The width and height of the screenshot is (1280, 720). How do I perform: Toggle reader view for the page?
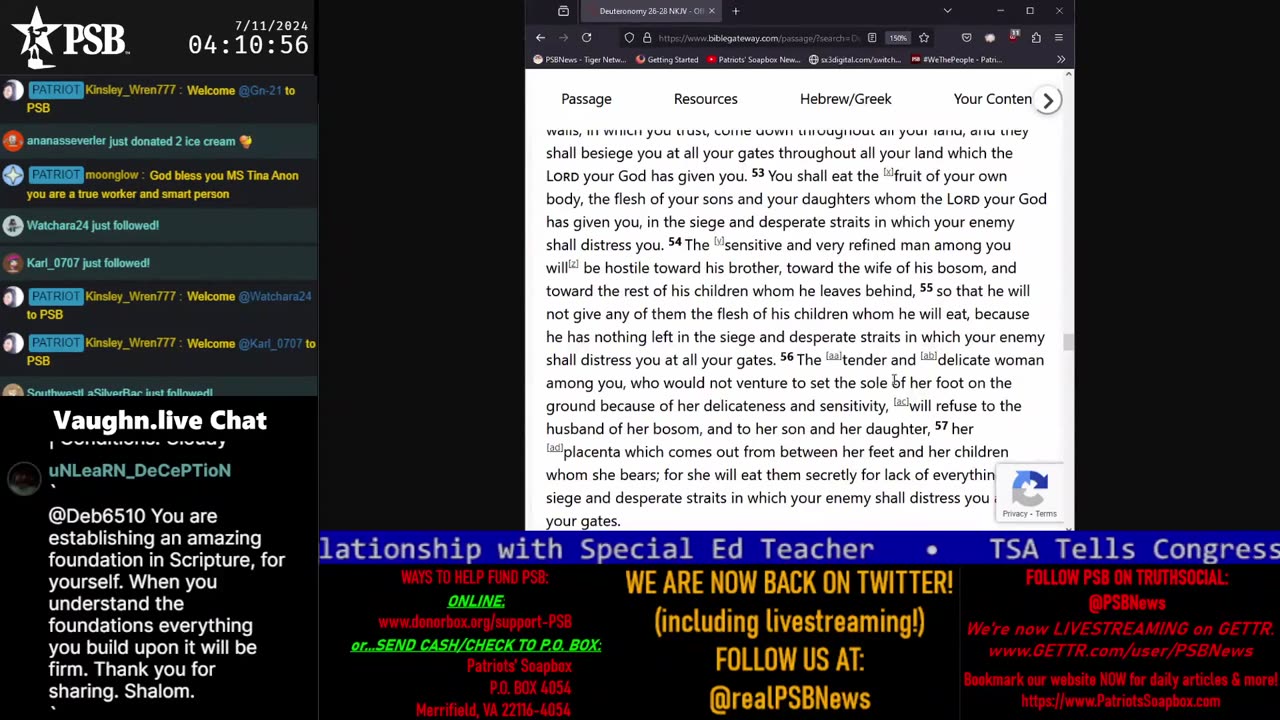pos(872,38)
